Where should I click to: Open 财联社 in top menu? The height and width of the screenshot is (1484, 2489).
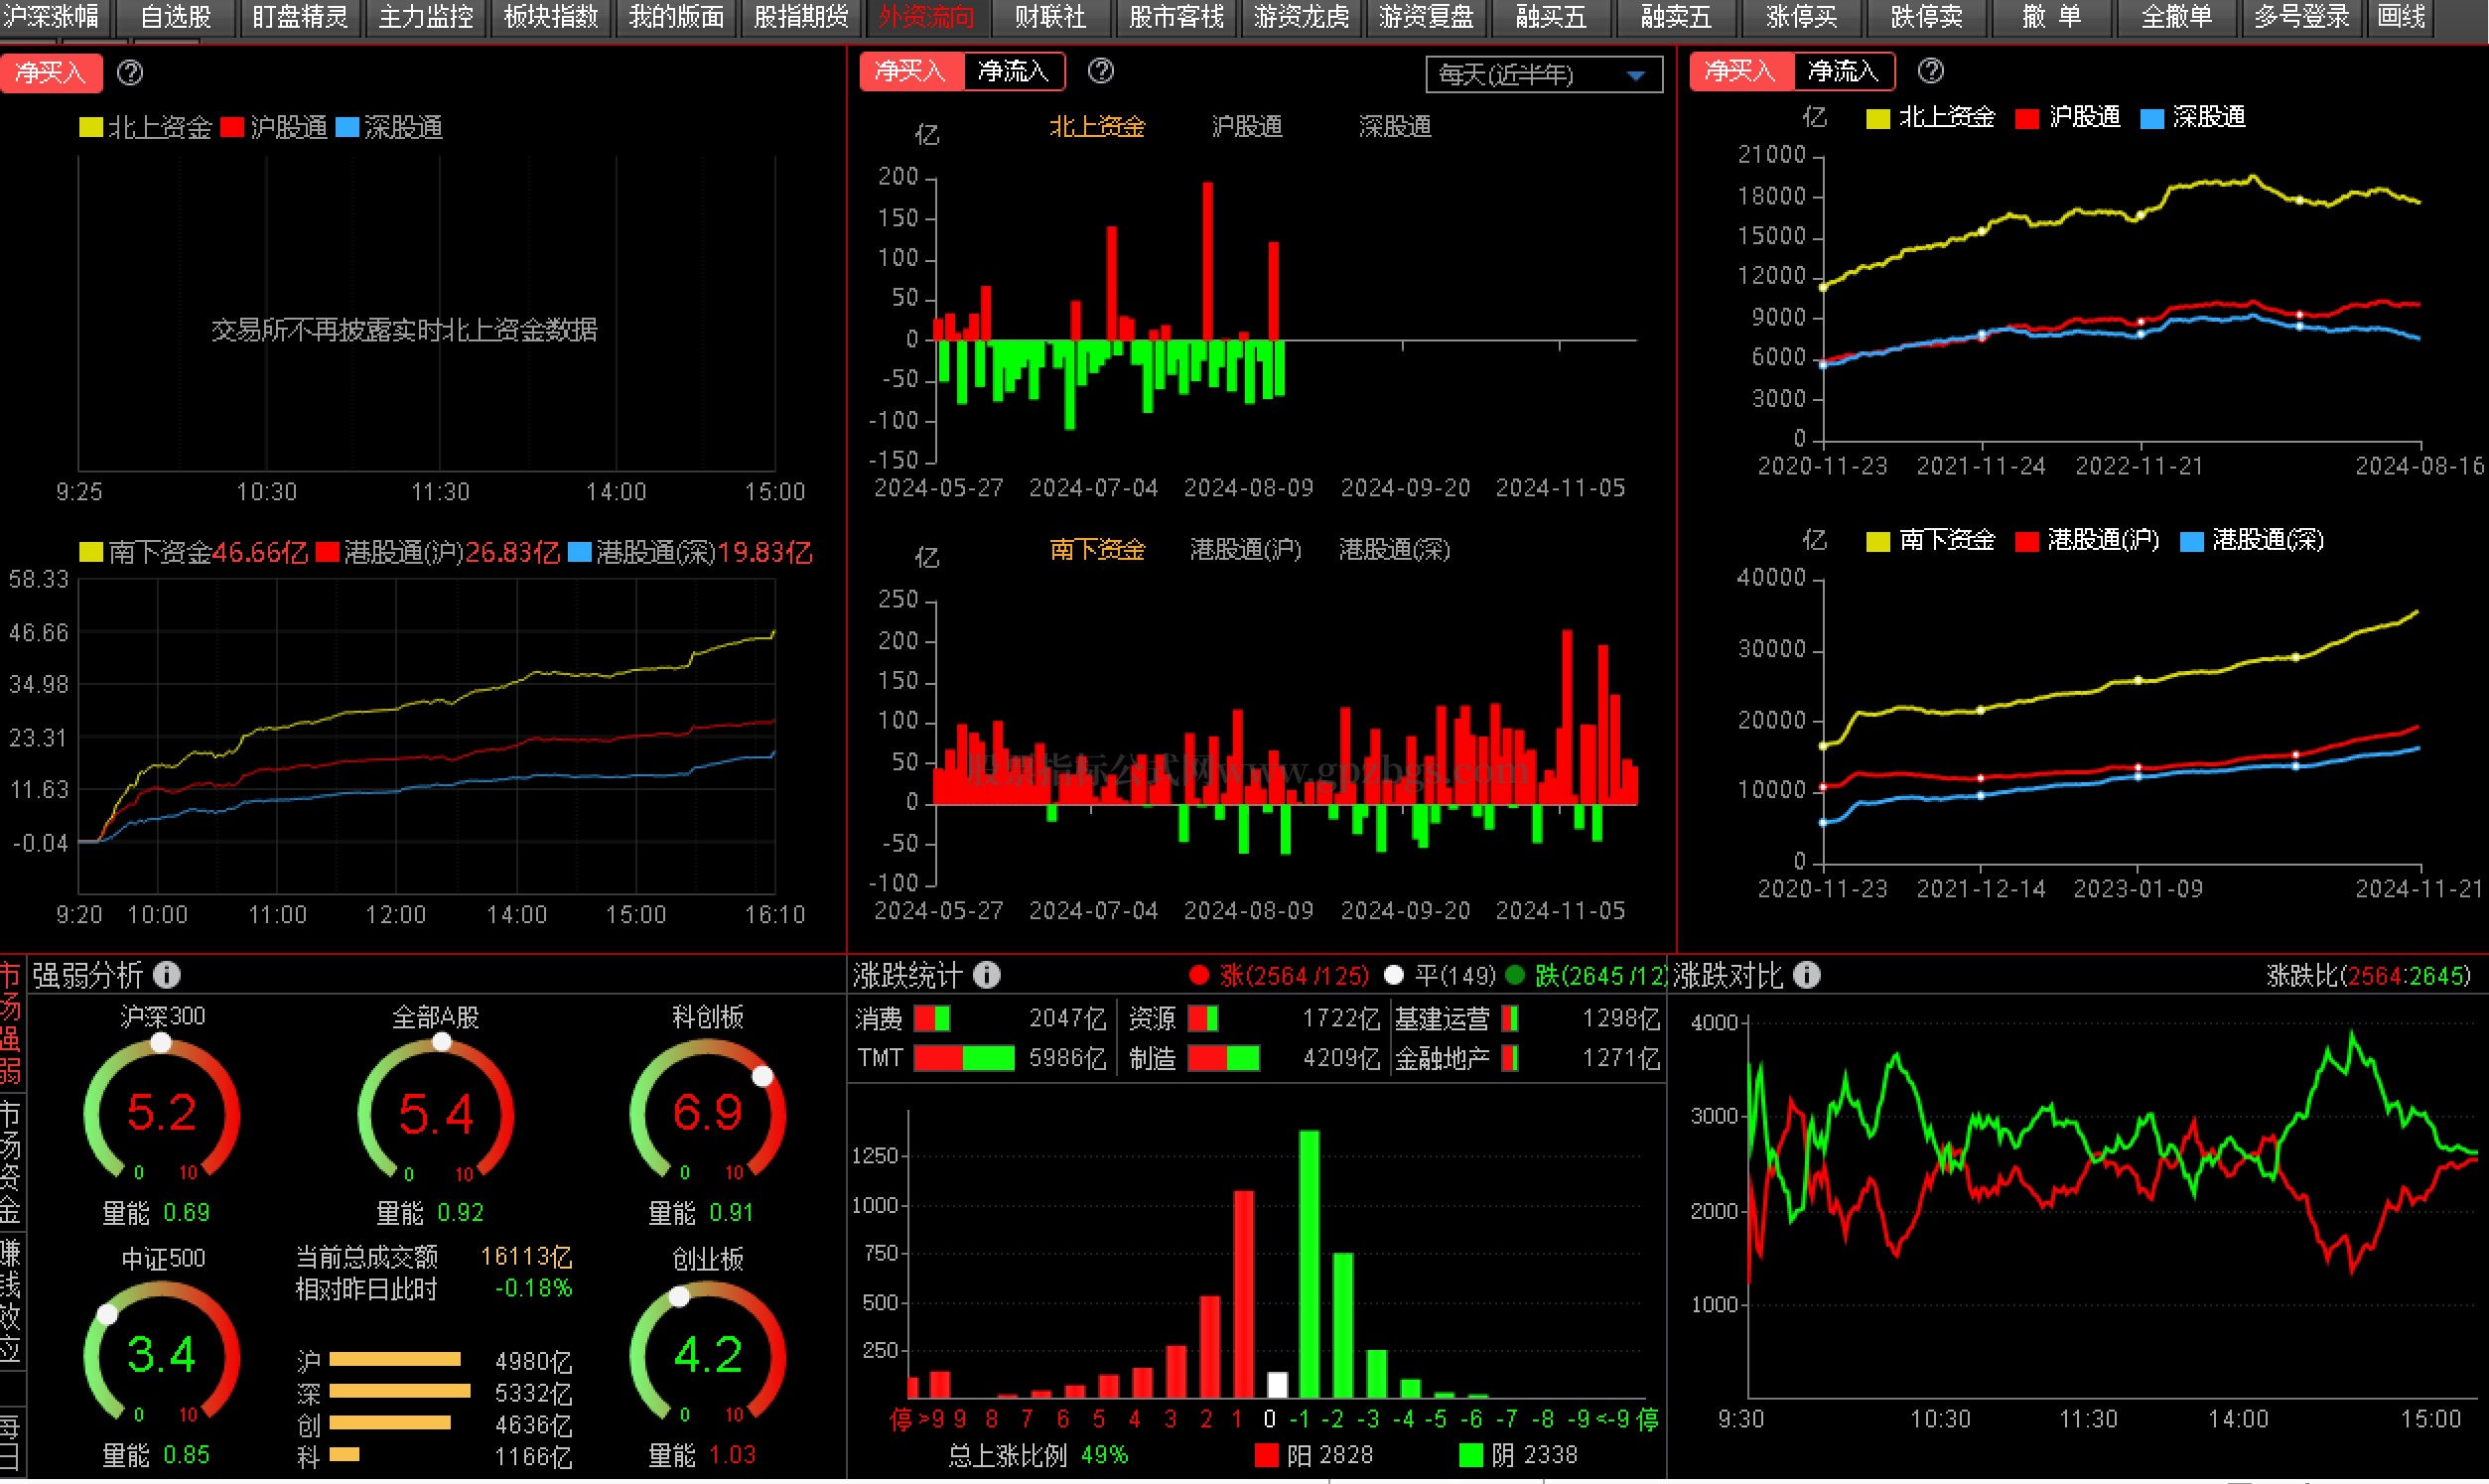click(x=1051, y=17)
